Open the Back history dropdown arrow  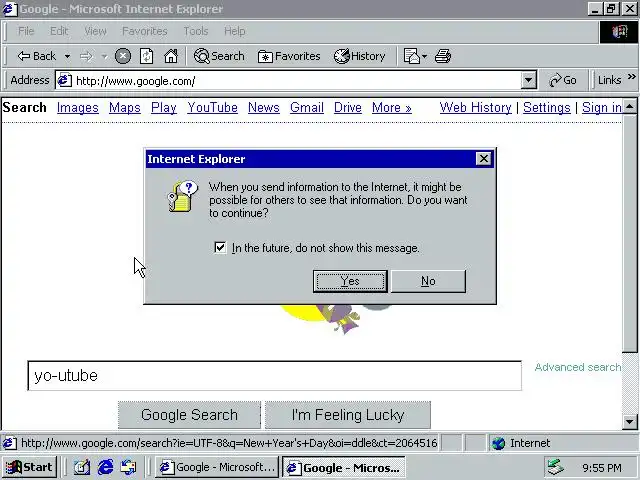tap(67, 56)
